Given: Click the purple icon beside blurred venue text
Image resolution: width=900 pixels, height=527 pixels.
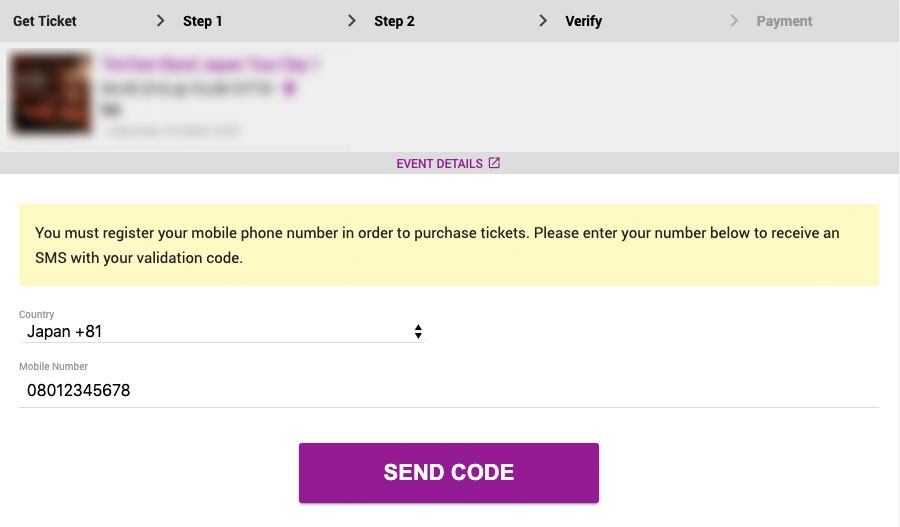Looking at the screenshot, I should tap(289, 88).
